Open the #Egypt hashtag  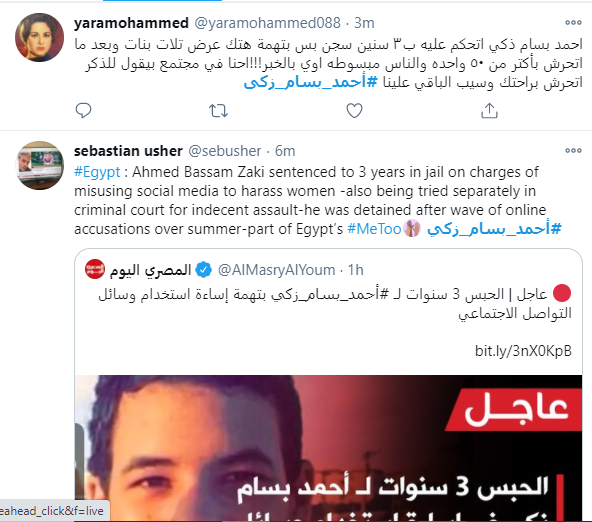pyautogui.click(x=97, y=172)
